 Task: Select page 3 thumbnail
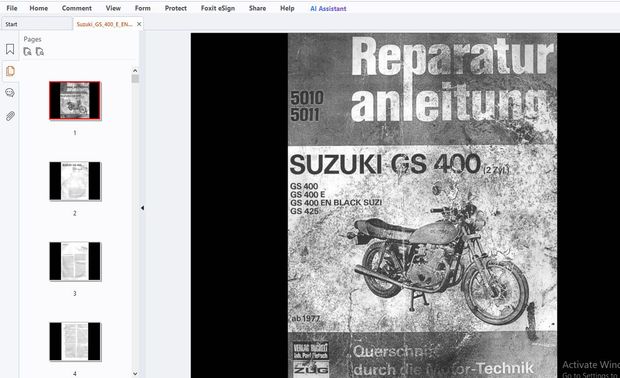75,261
